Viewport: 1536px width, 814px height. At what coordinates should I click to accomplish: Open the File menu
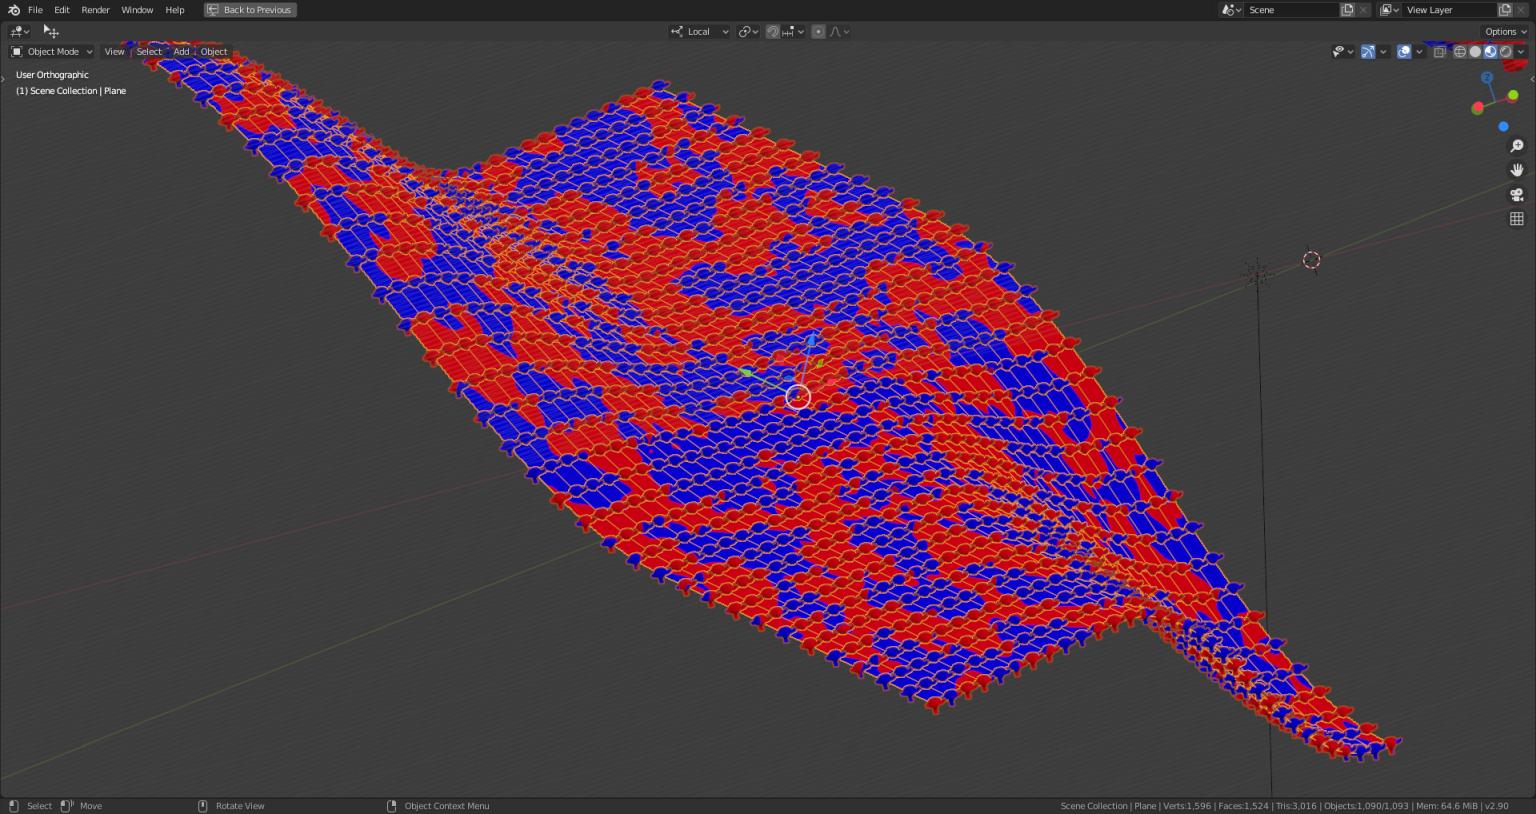coord(35,10)
